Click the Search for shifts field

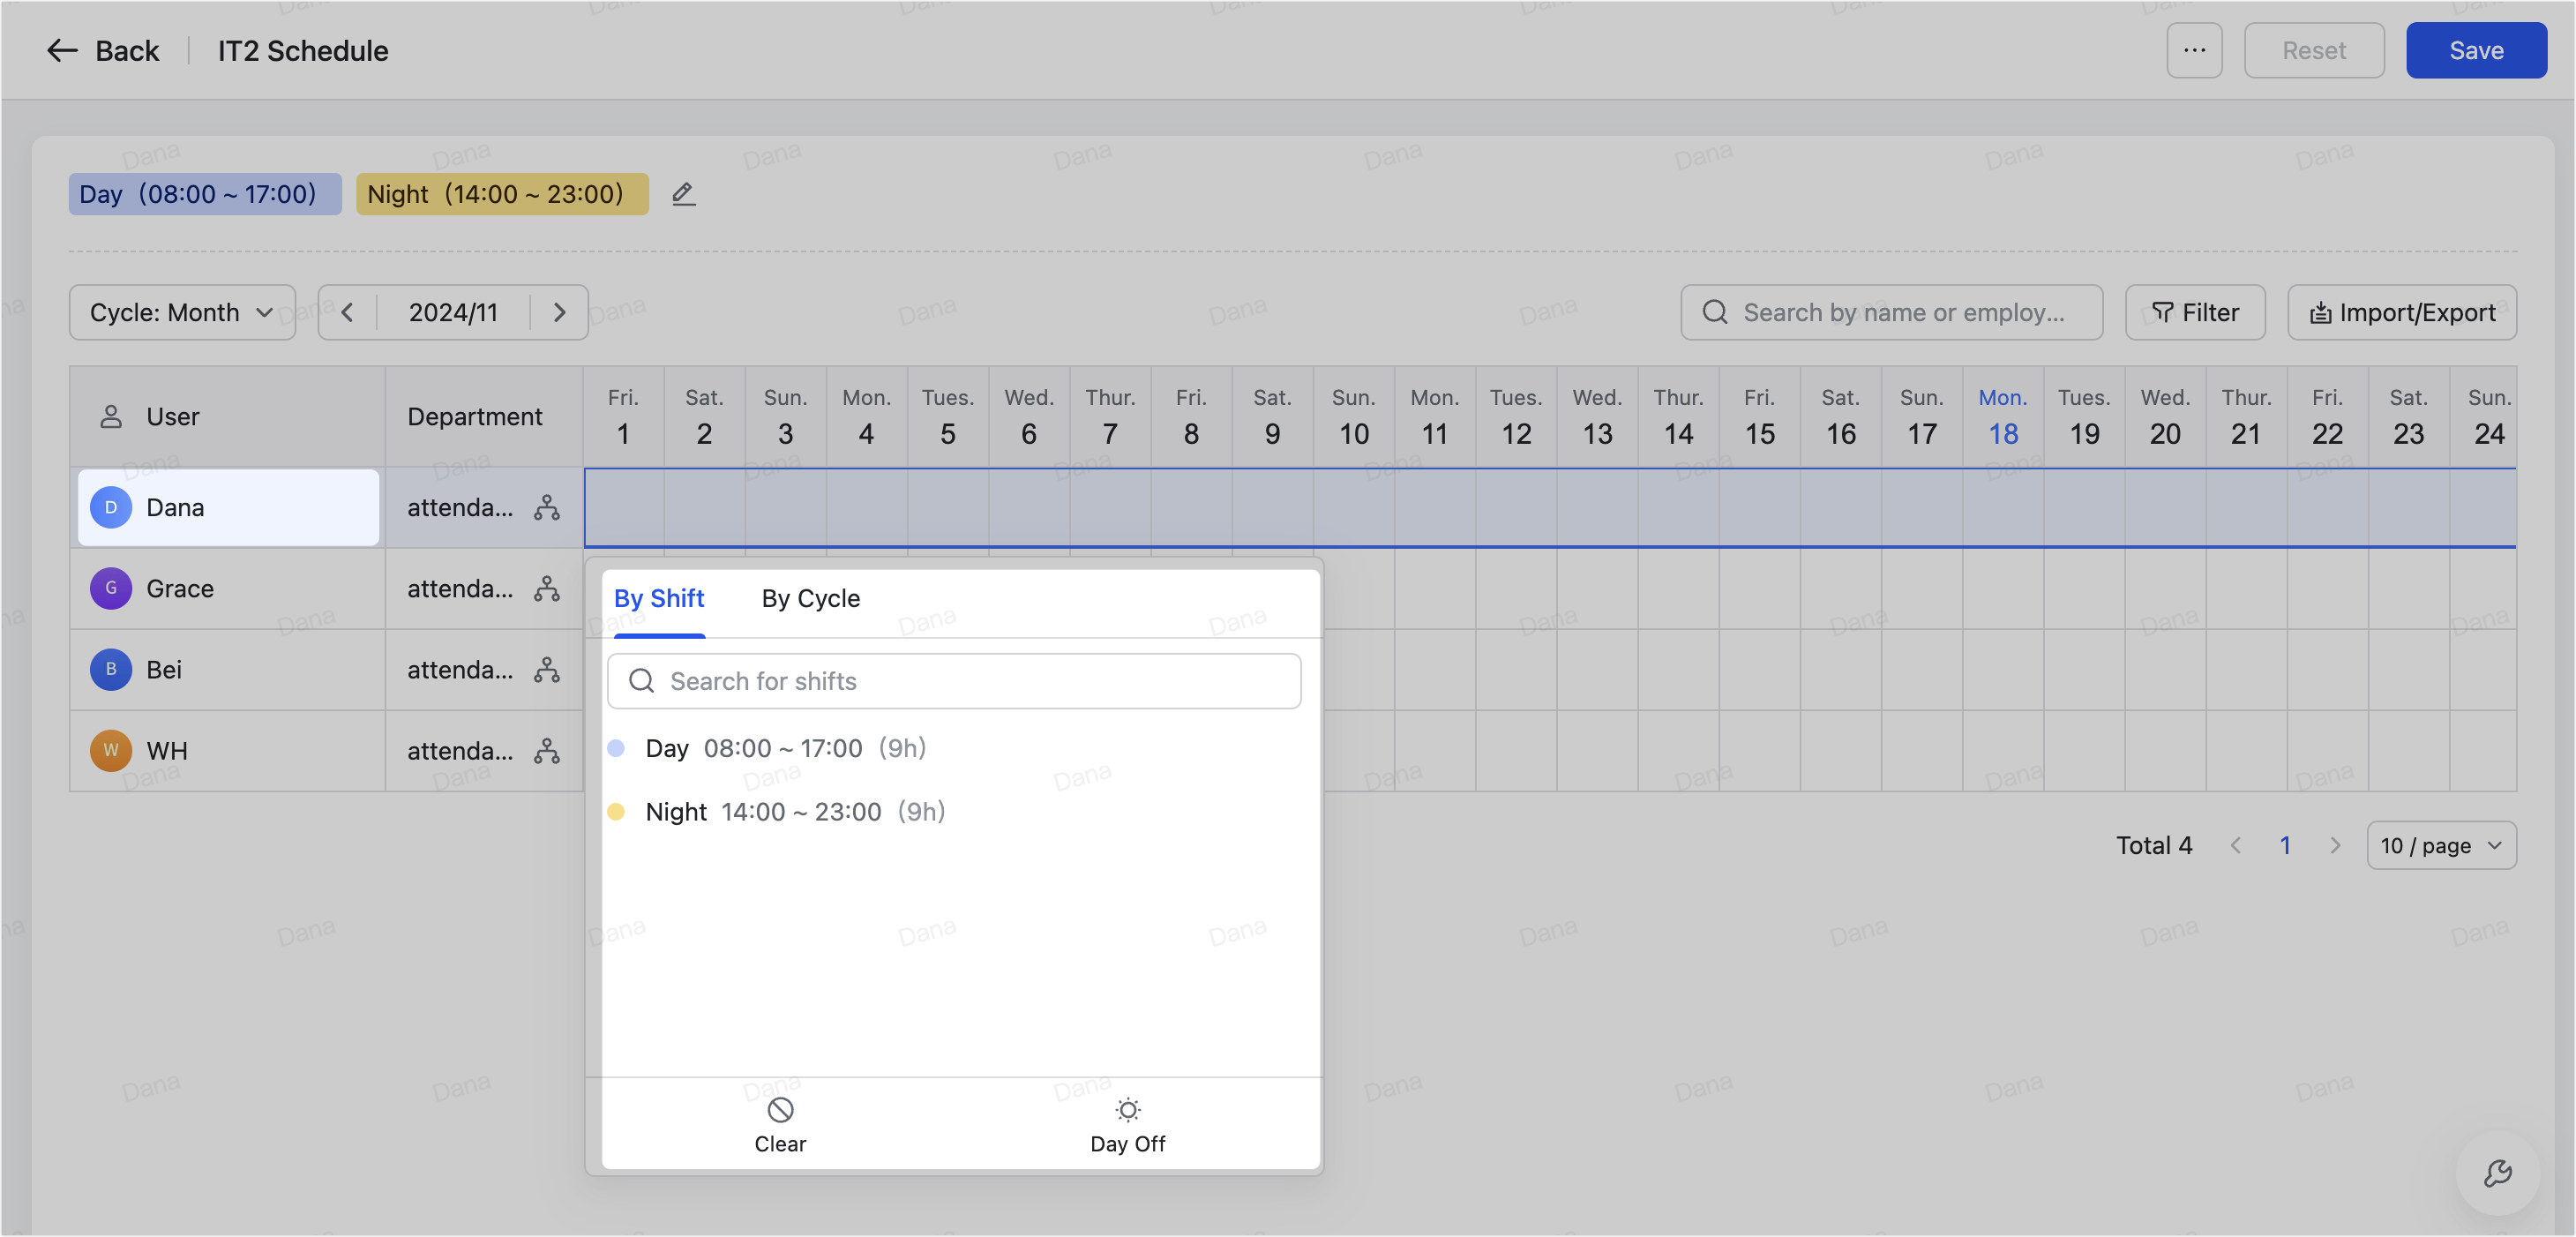pos(954,682)
